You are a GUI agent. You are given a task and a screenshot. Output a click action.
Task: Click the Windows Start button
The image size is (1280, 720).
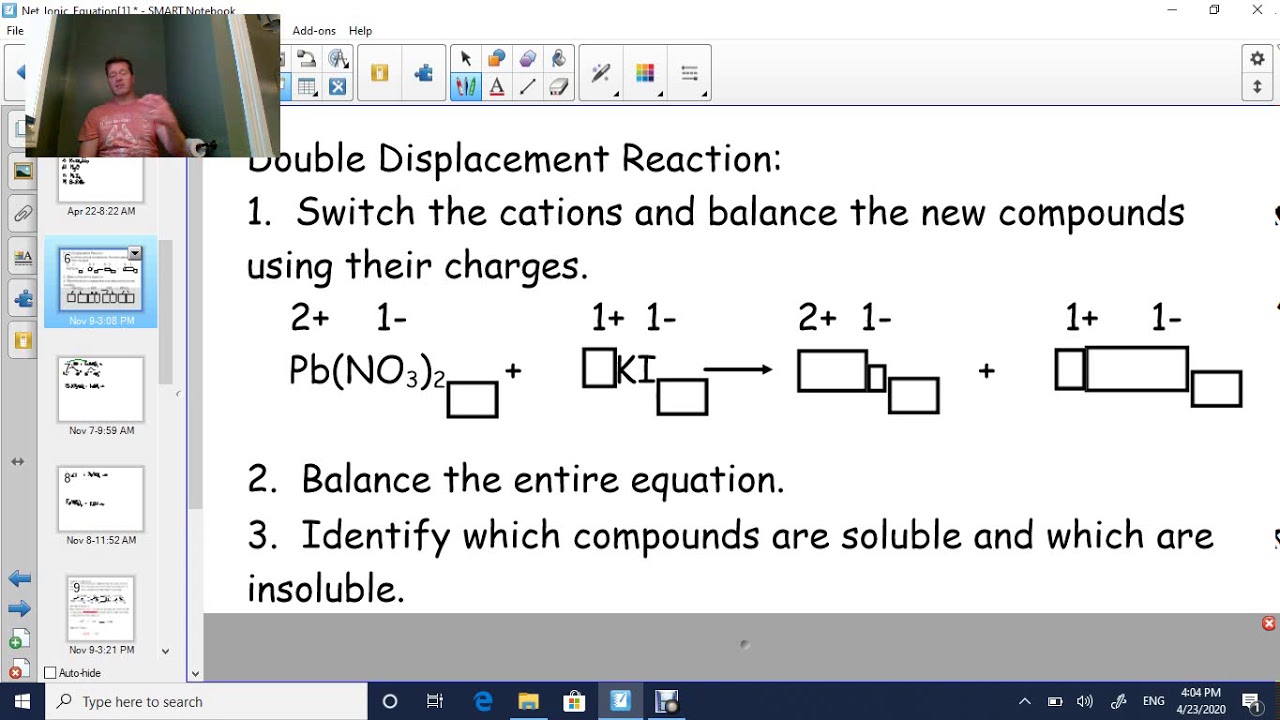pos(23,701)
